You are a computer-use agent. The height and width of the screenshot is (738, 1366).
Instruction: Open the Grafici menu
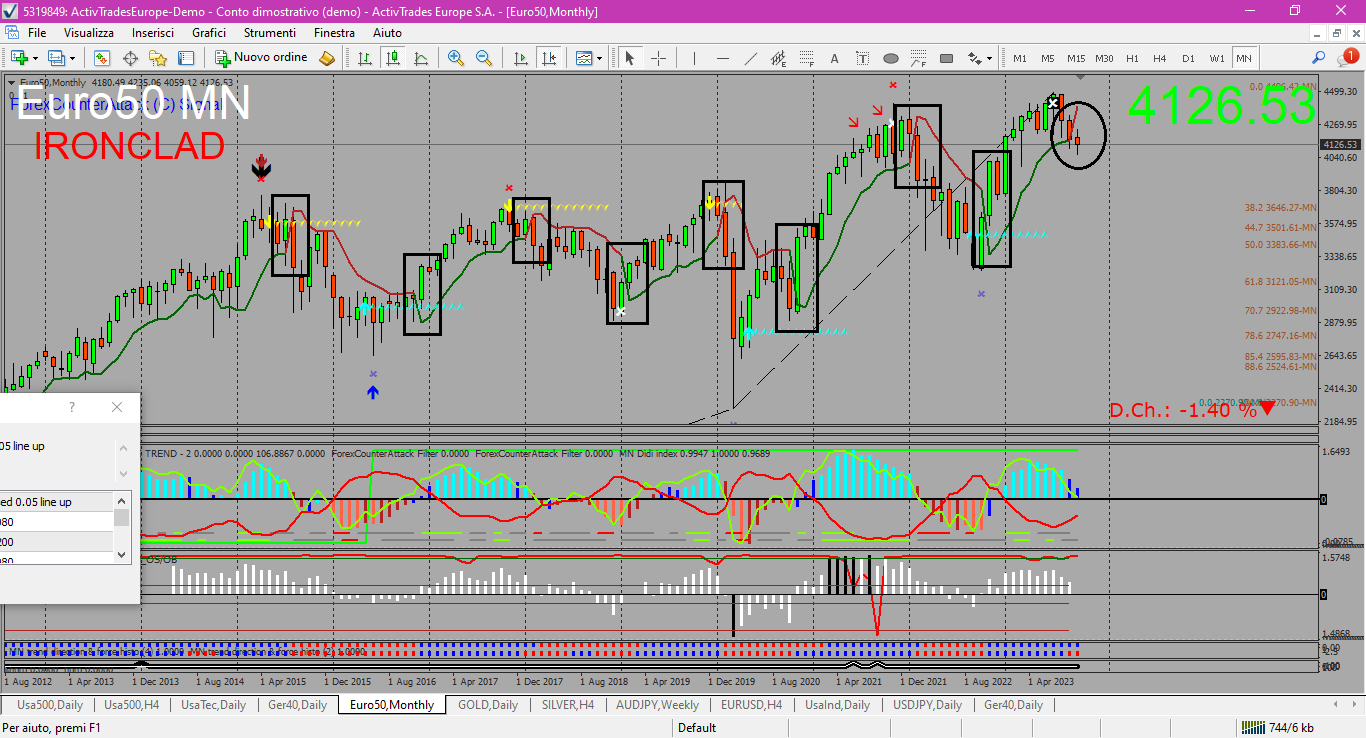(209, 33)
